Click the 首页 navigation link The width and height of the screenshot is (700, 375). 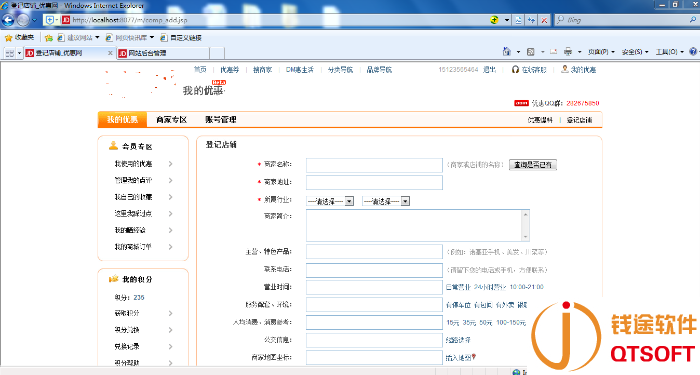(200, 70)
